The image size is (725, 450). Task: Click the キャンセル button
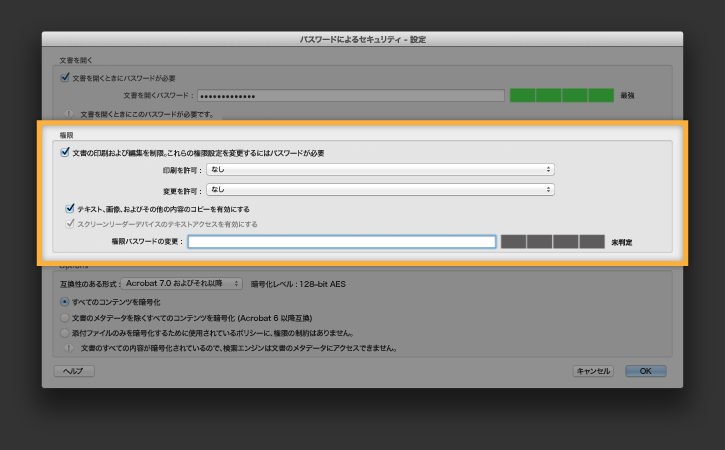tap(593, 371)
